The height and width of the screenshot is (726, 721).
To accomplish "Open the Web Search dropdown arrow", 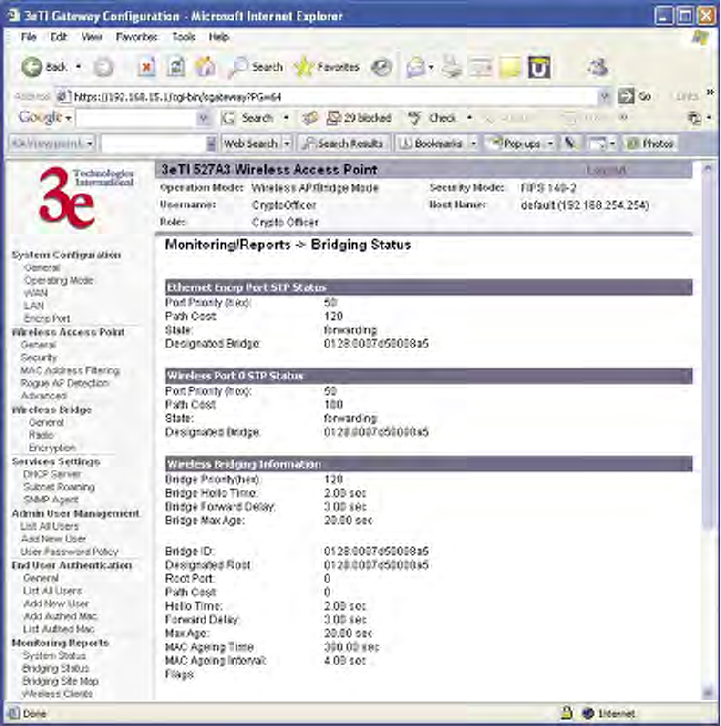I will pyautogui.click(x=287, y=144).
